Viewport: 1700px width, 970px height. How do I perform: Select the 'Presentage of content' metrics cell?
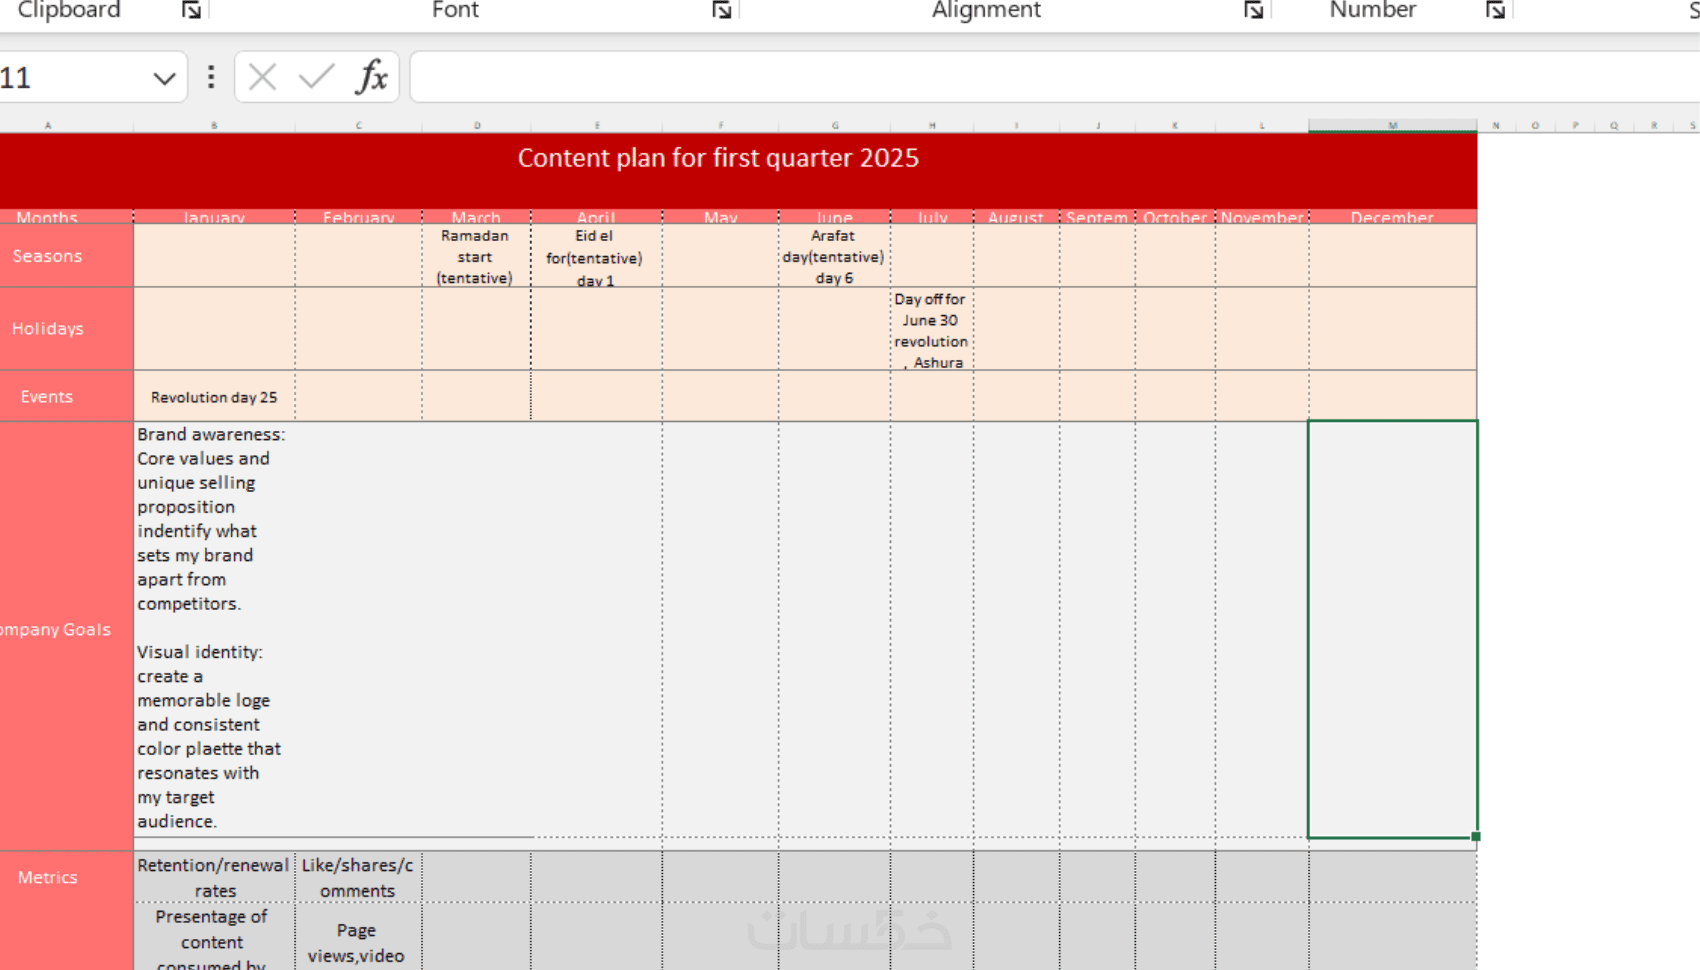pos(214,937)
